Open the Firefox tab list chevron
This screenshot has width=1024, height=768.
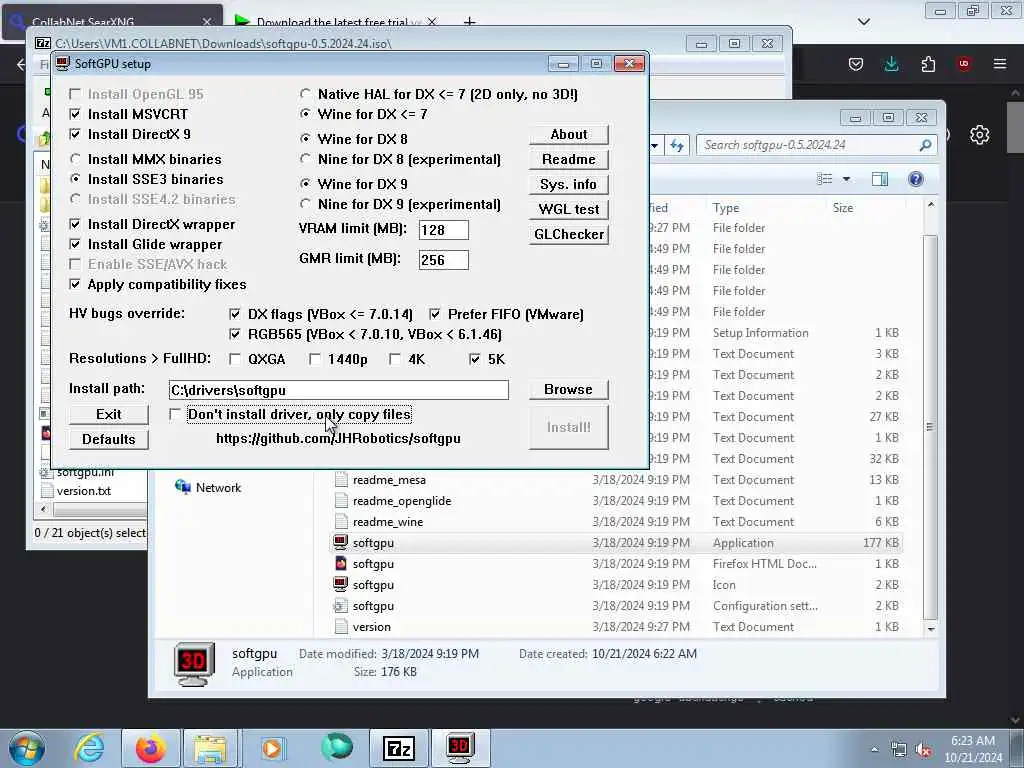(x=864, y=22)
